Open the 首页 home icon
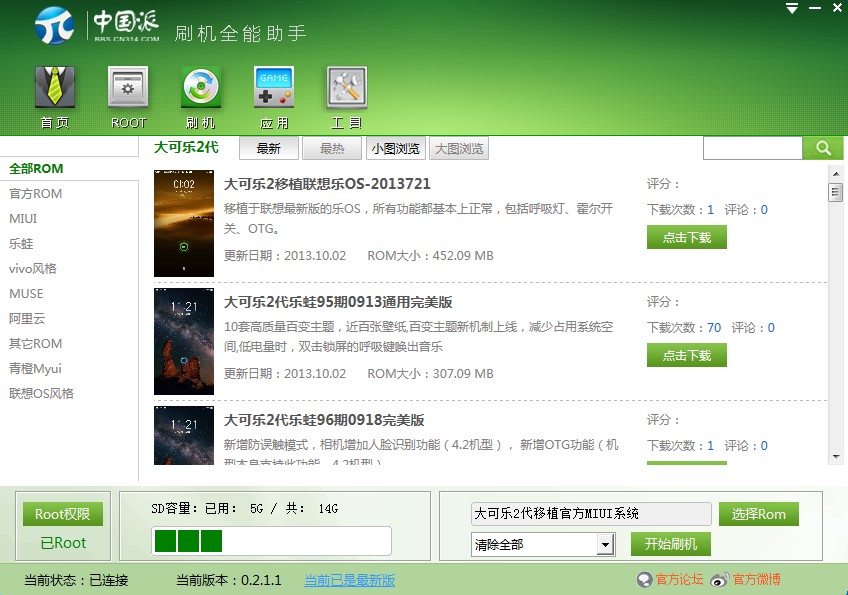The image size is (848, 595). (x=55, y=97)
